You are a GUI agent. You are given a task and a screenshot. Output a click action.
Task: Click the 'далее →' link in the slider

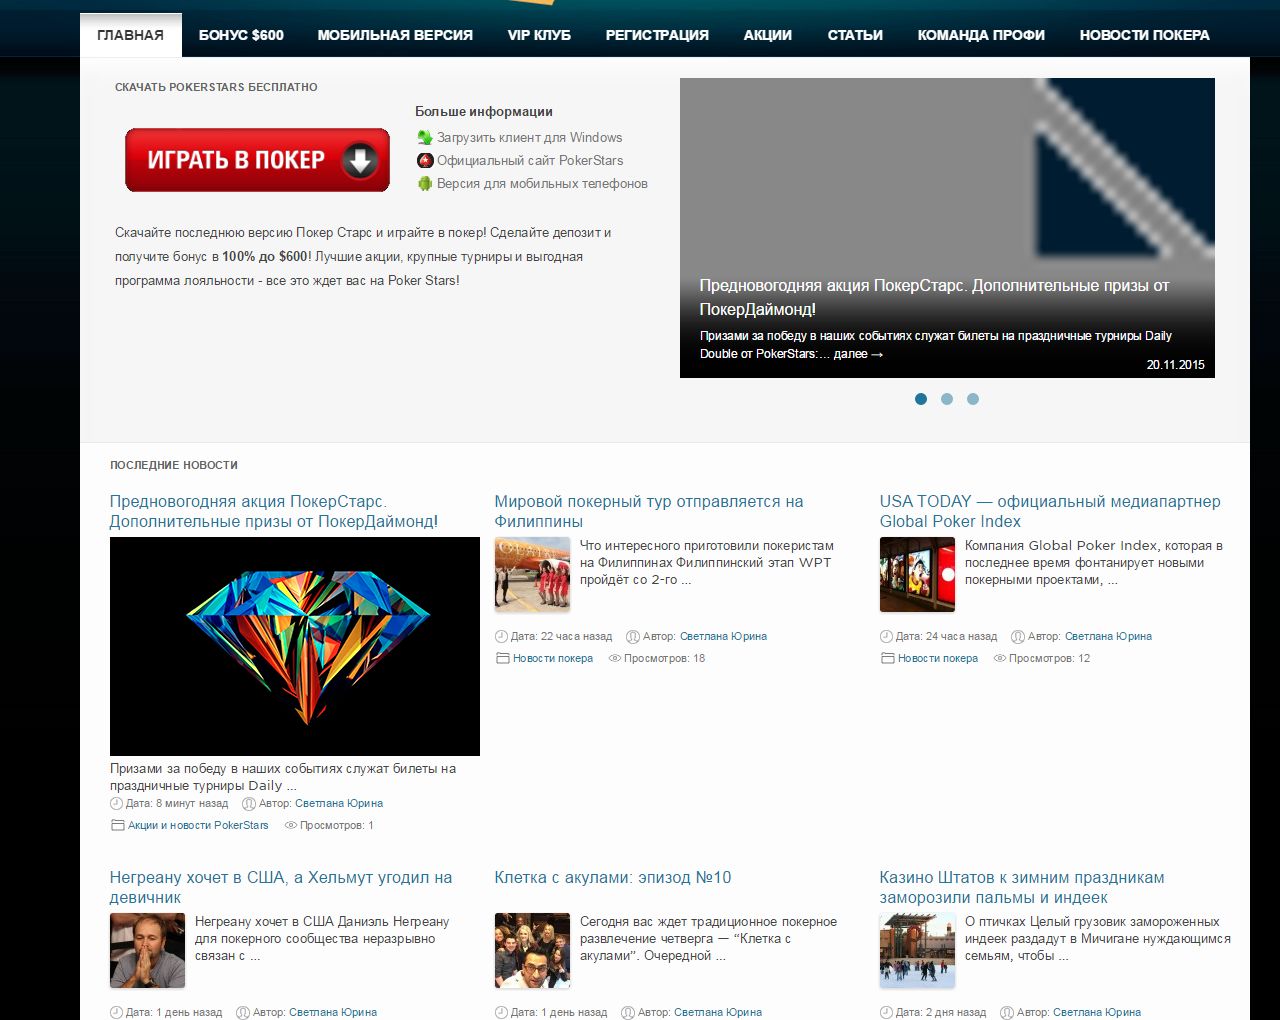(x=858, y=354)
